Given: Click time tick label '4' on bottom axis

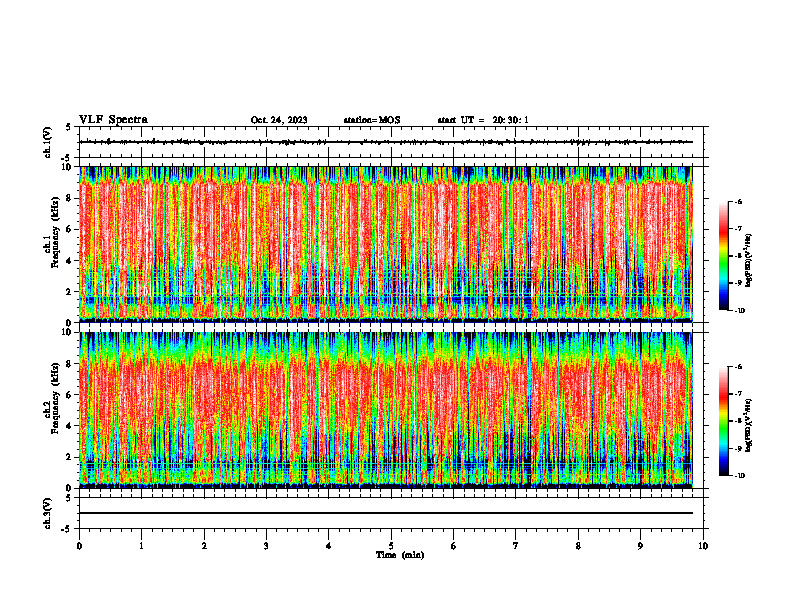Looking at the screenshot, I should tap(328, 546).
